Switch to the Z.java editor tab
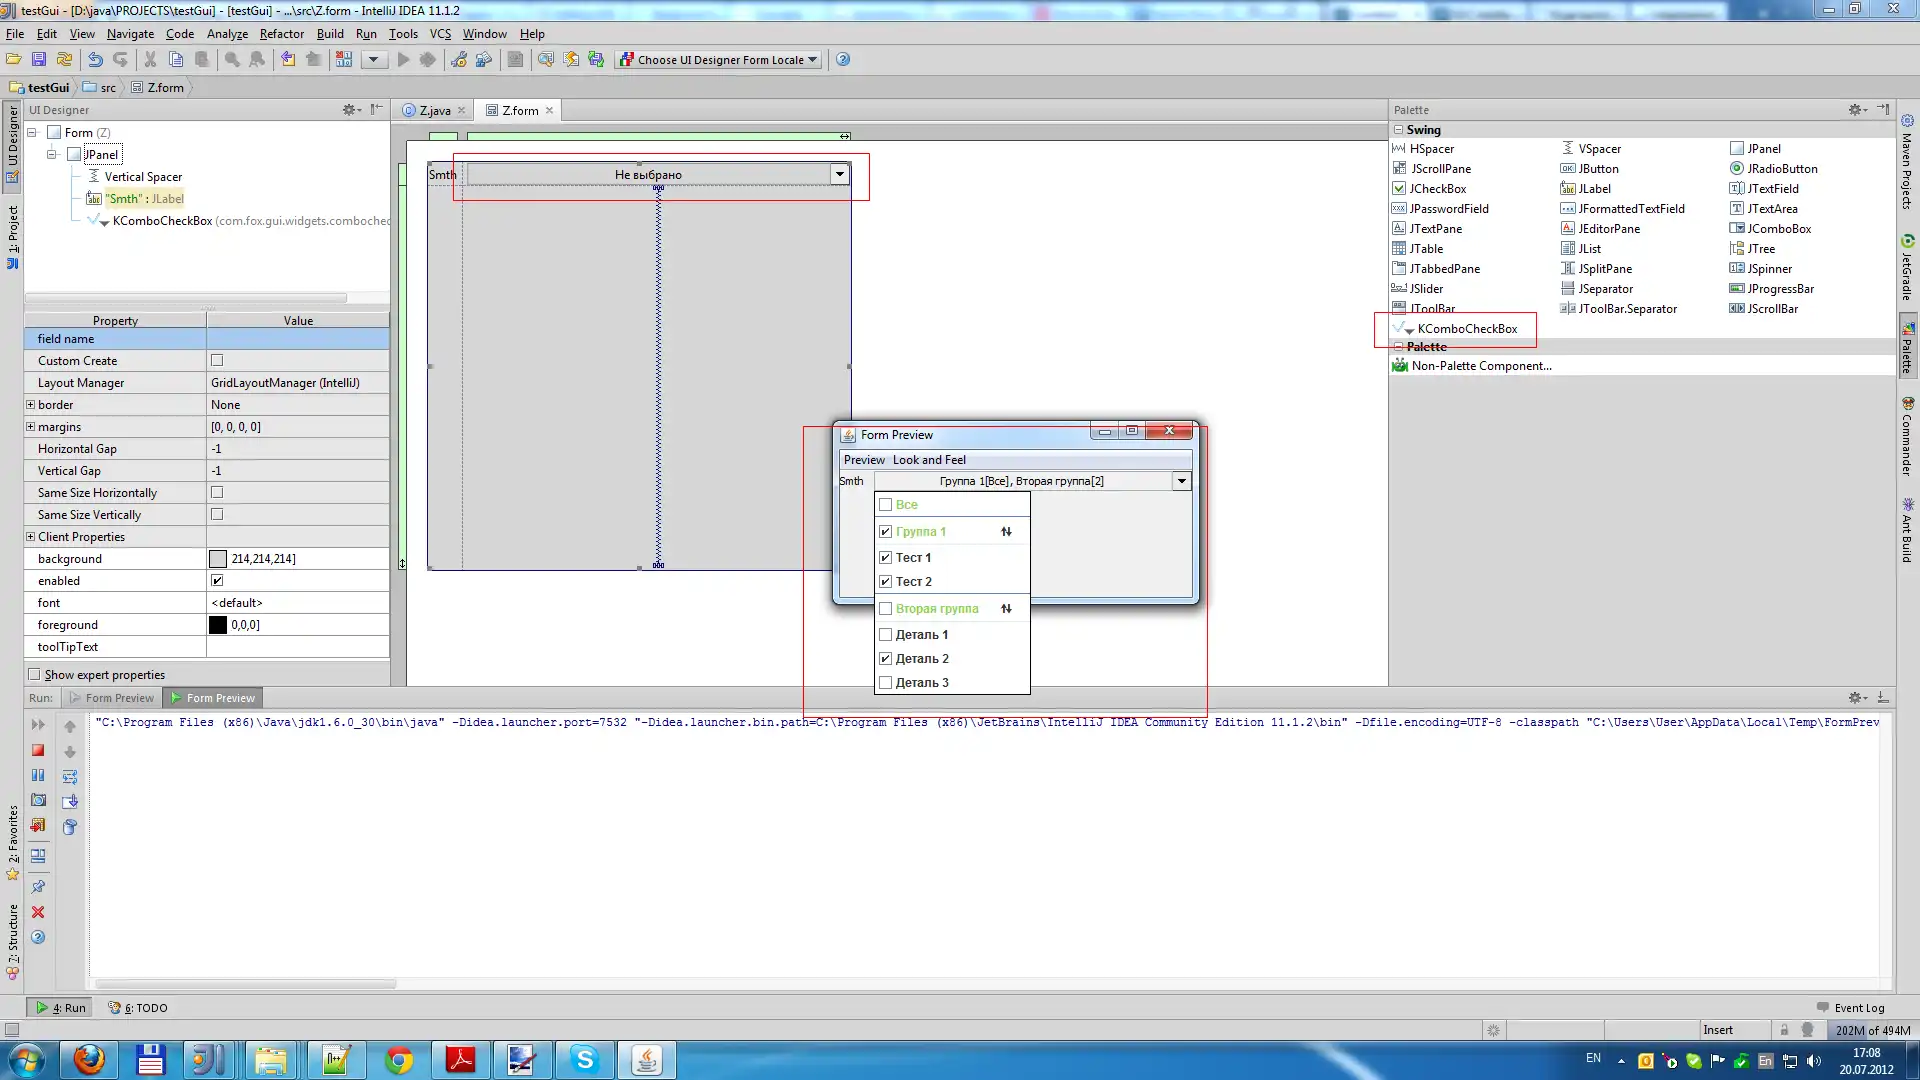This screenshot has height=1080, width=1920. click(x=433, y=111)
